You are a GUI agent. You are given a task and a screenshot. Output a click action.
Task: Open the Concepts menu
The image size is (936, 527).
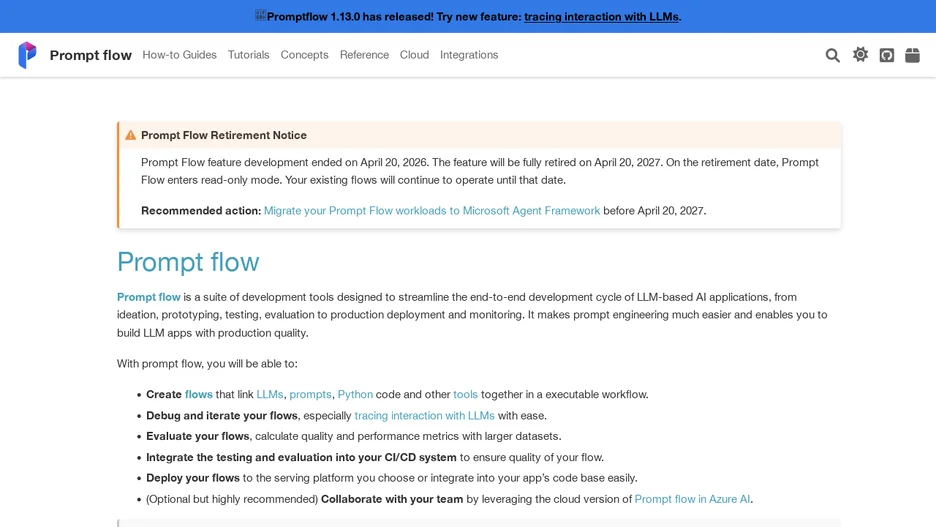pyautogui.click(x=304, y=55)
